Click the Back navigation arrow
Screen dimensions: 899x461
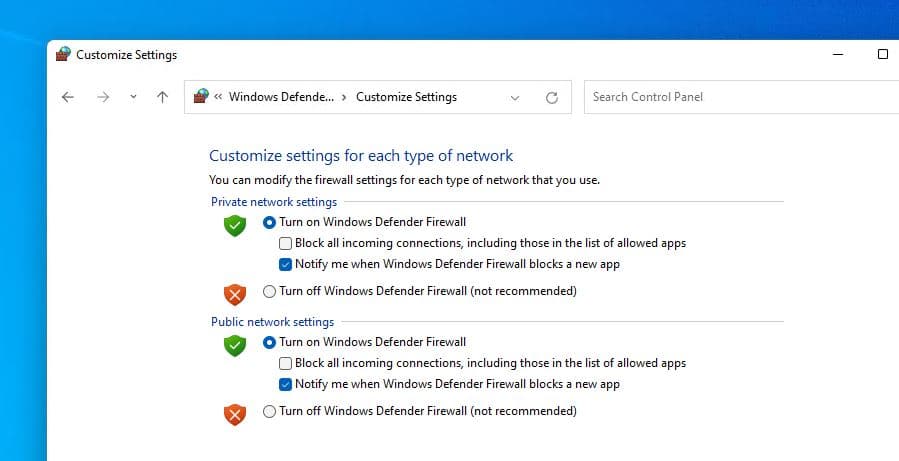click(x=68, y=97)
